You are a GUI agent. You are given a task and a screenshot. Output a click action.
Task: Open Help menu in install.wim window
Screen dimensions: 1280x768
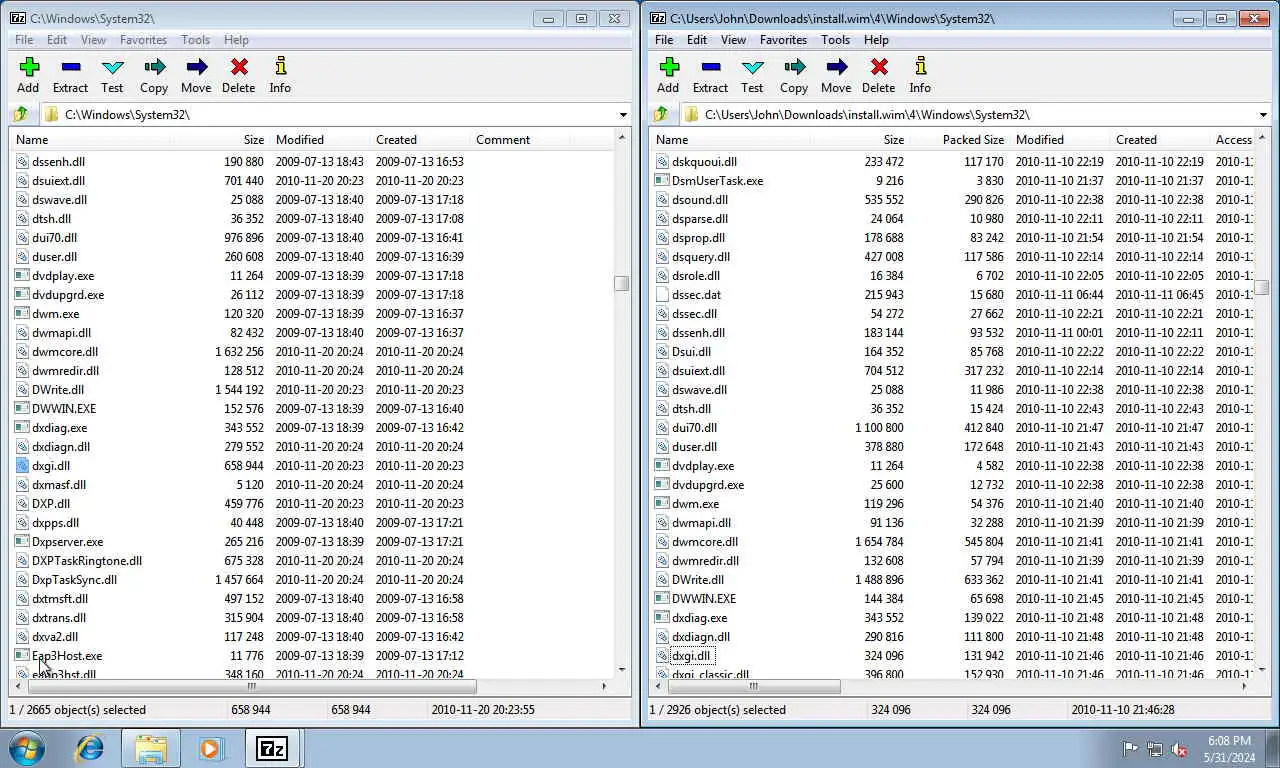click(876, 40)
